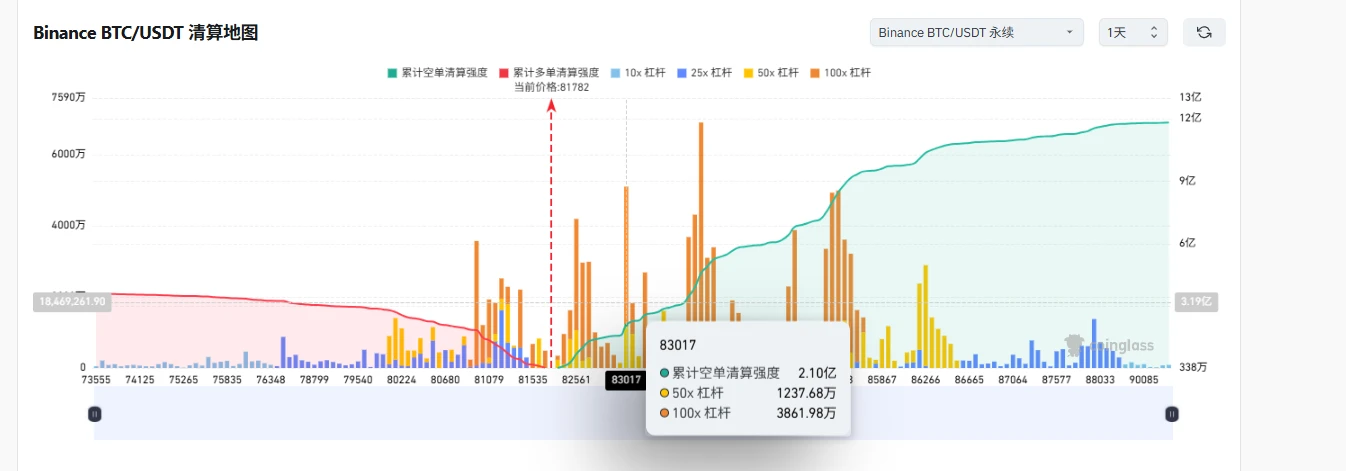Viewport: 1346px width, 471px height.
Task: Toggle 累计多单清算强度 legend series
Action: [x=549, y=73]
